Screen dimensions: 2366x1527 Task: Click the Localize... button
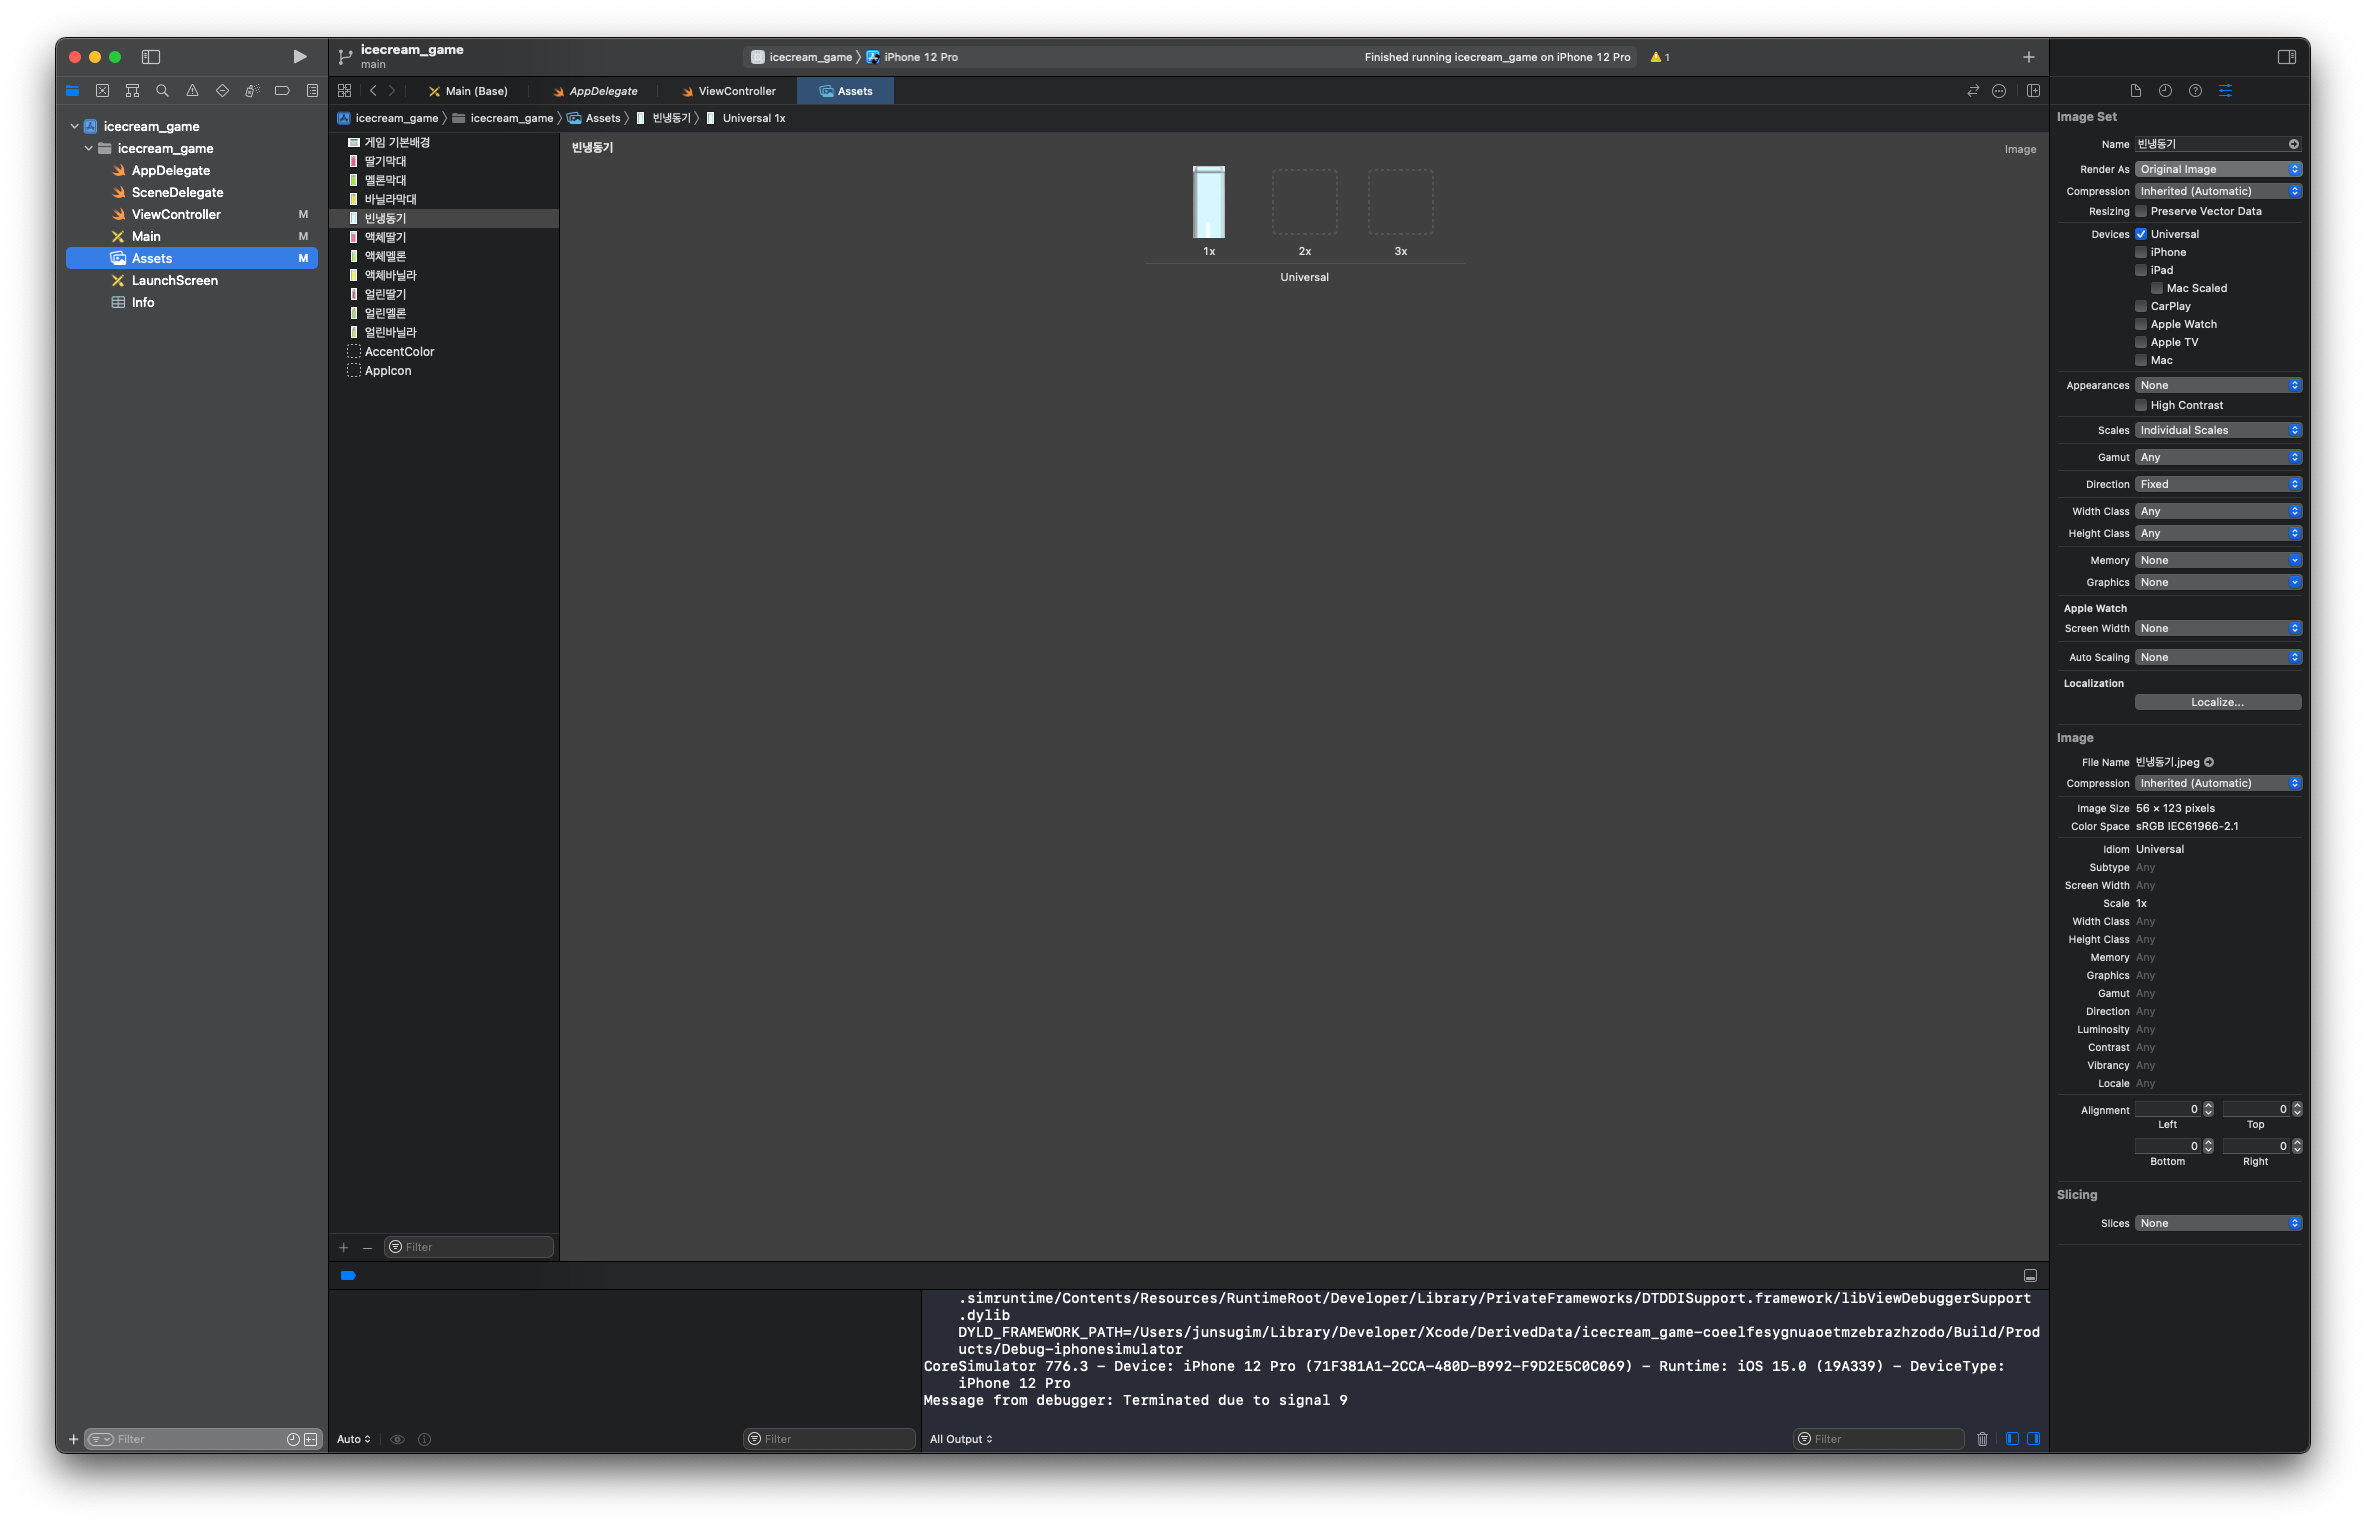tap(2217, 702)
